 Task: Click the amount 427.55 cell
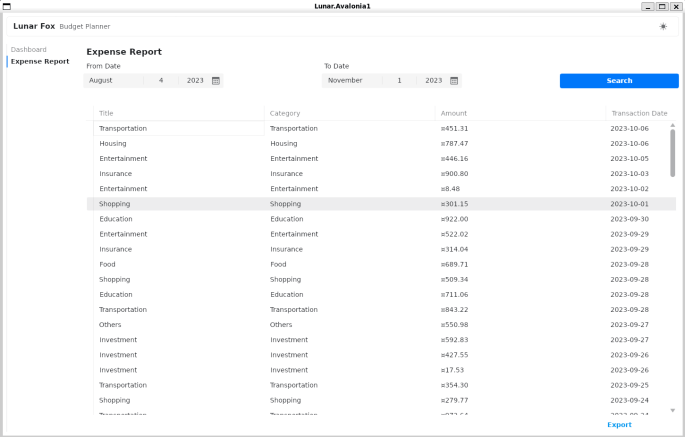point(520,355)
